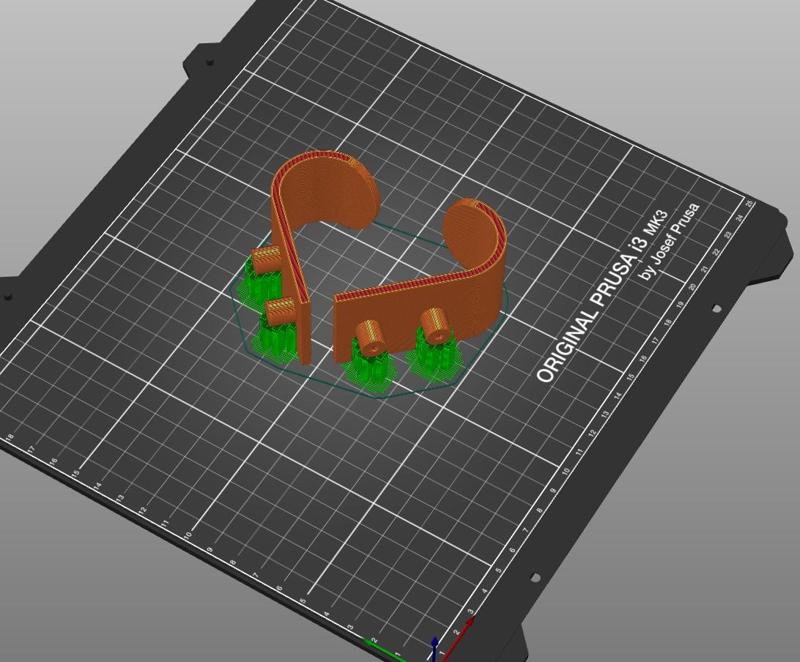Click the red X axis arrow at the origin
Image resolution: width=800 pixels, height=662 pixels.
click(457, 638)
